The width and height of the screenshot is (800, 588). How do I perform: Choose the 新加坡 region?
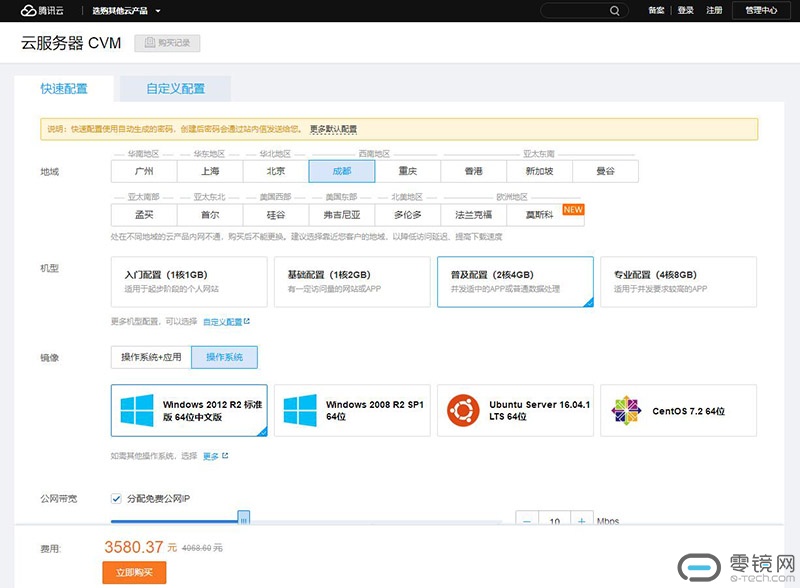tap(540, 171)
